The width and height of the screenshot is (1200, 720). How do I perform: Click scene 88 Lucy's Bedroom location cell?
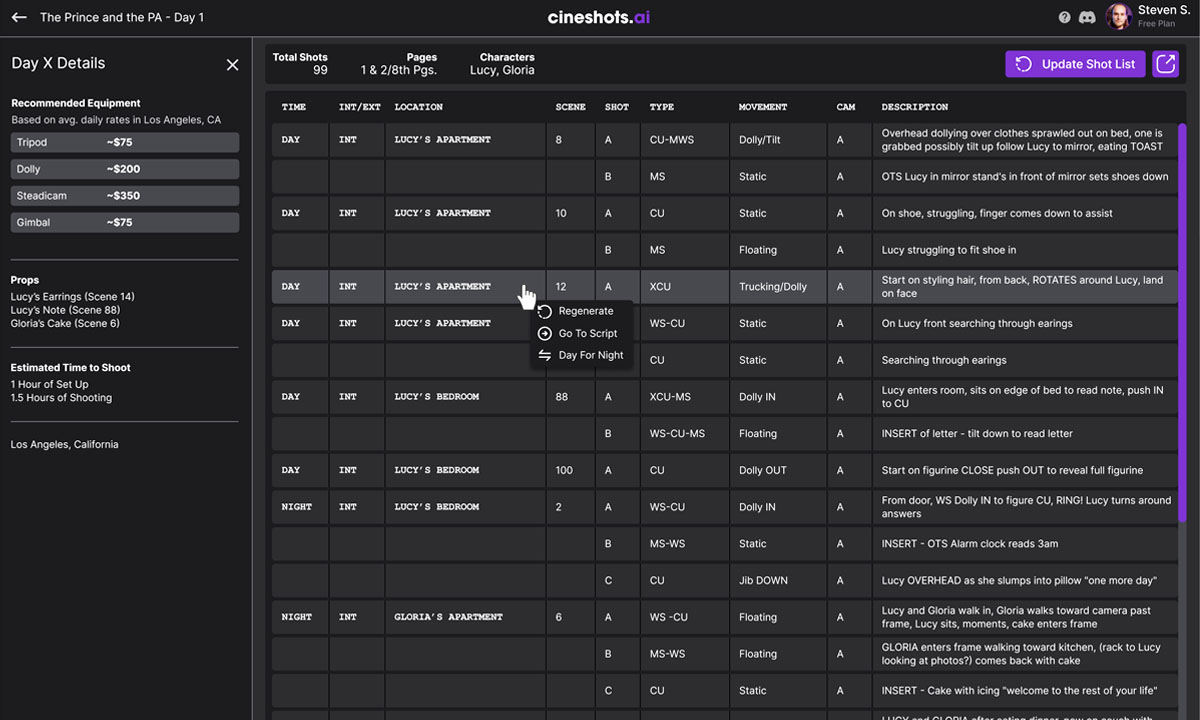pos(465,397)
